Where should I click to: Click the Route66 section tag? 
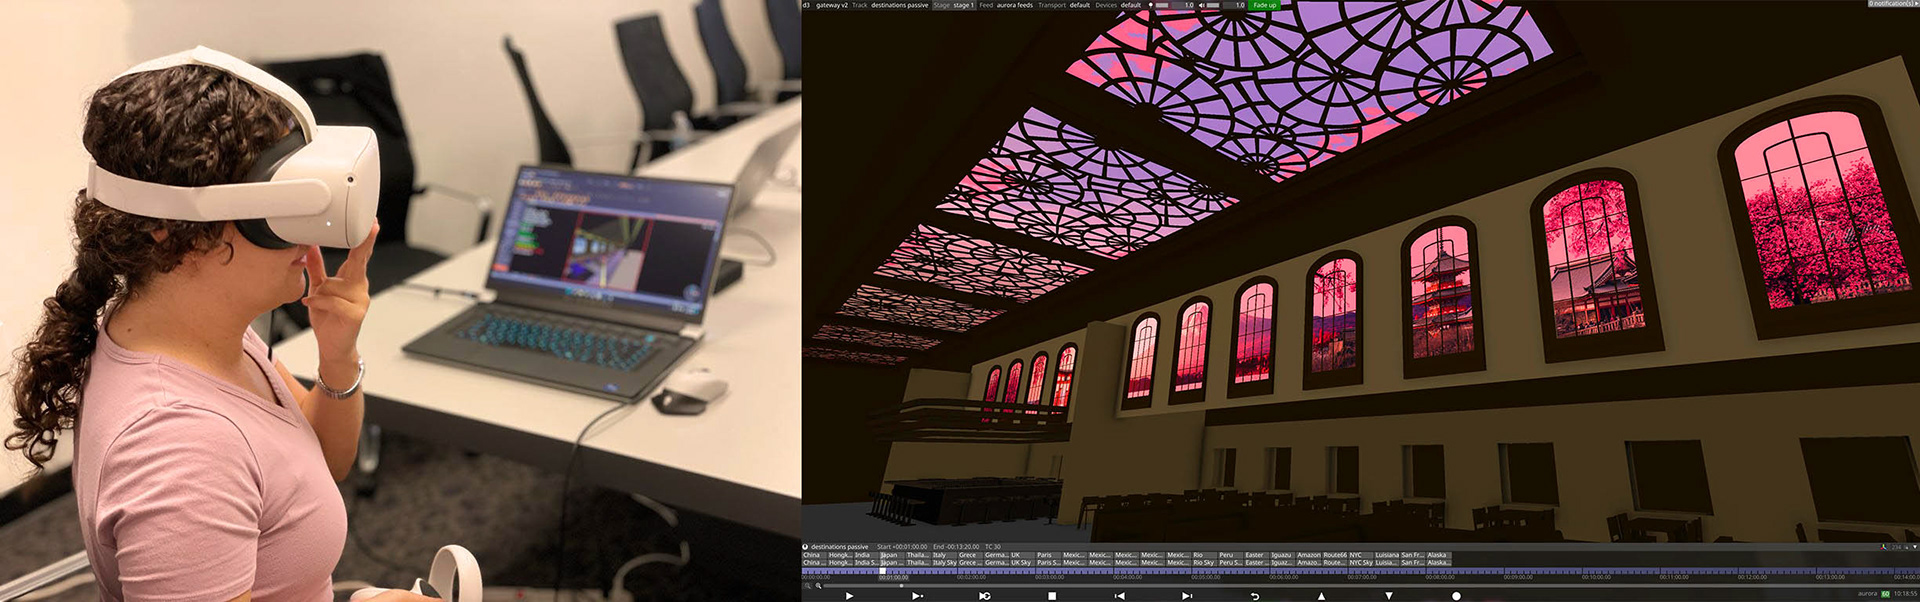[x=1334, y=555]
